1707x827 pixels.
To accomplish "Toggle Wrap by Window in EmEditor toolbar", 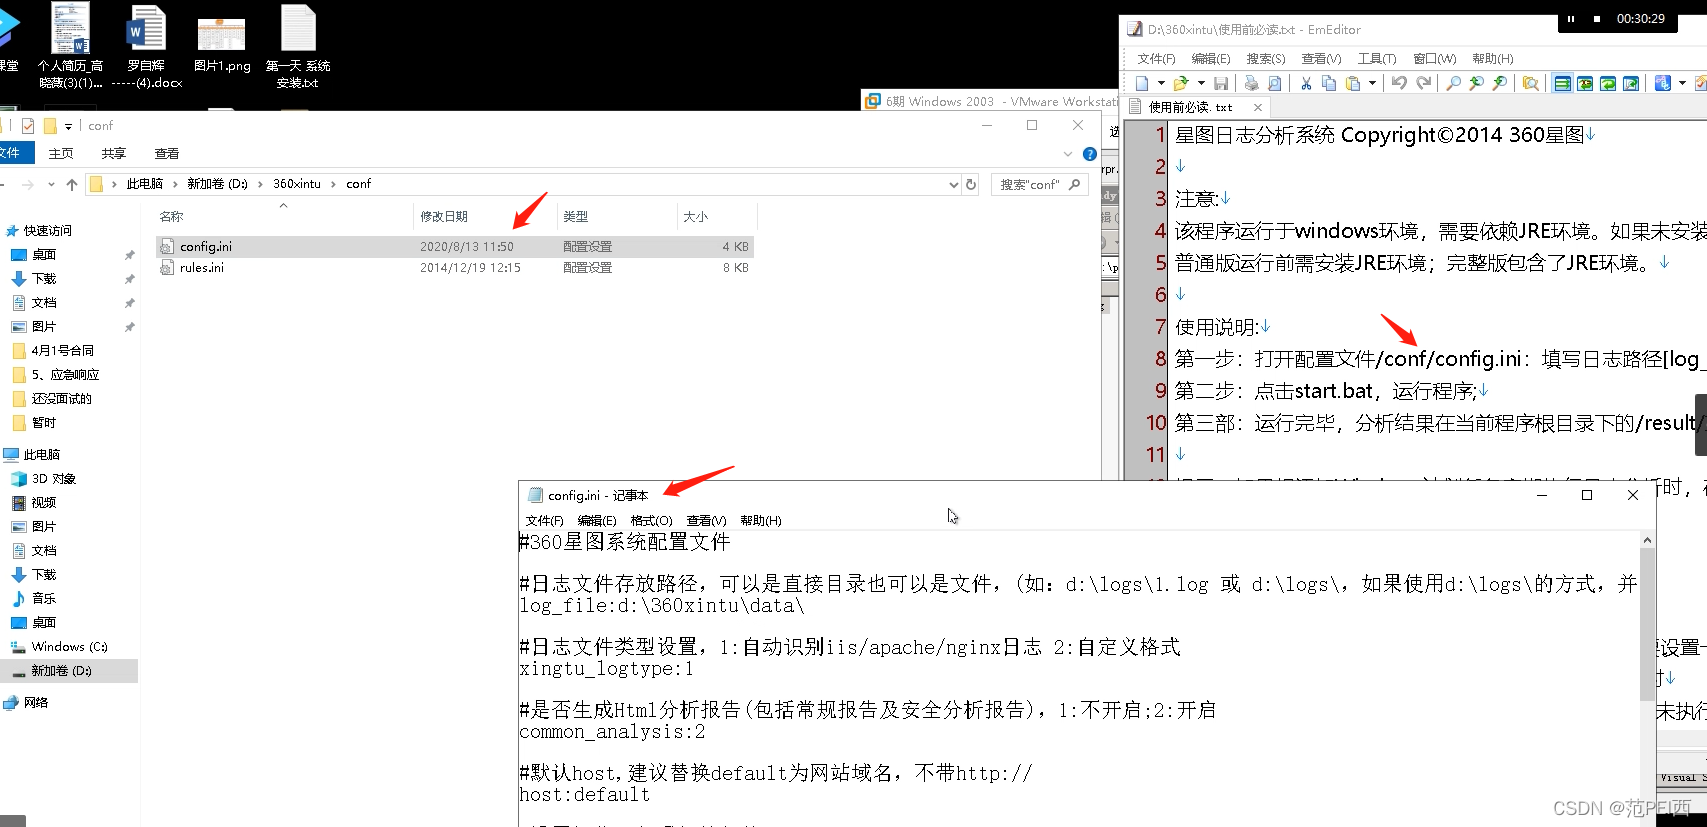I will (x=1608, y=83).
